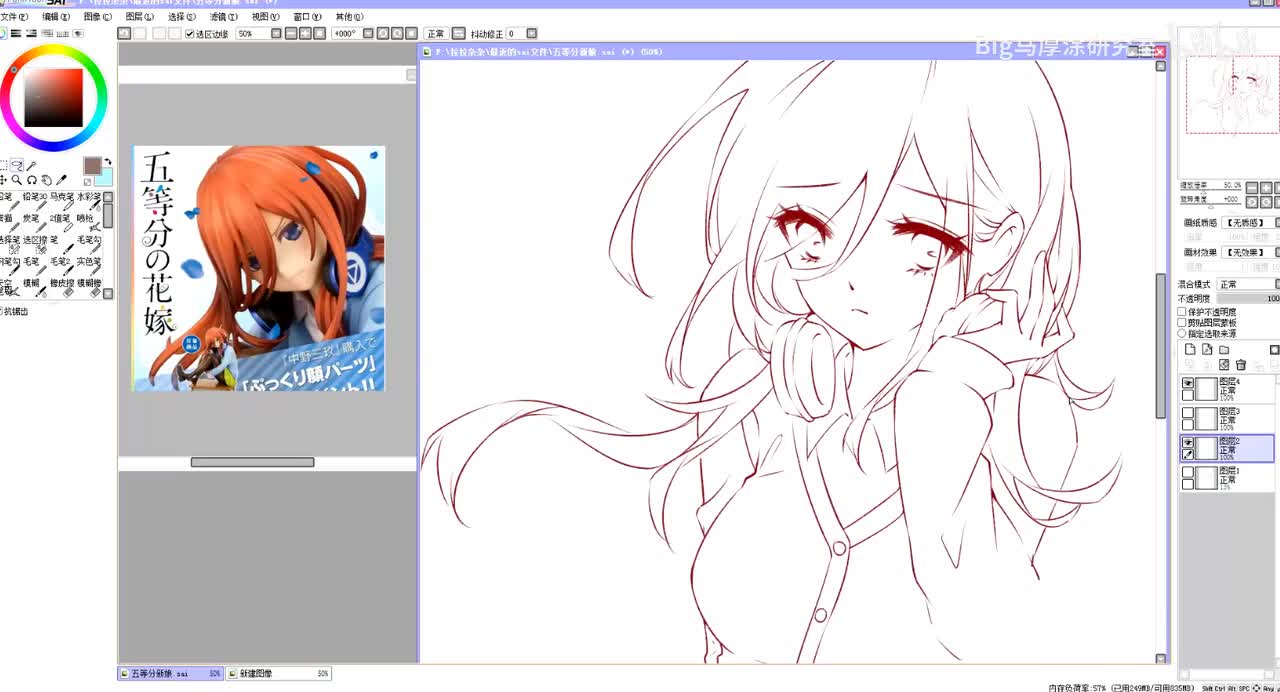Choose the 模糊 blur tool
1280x692 pixels.
34,290
